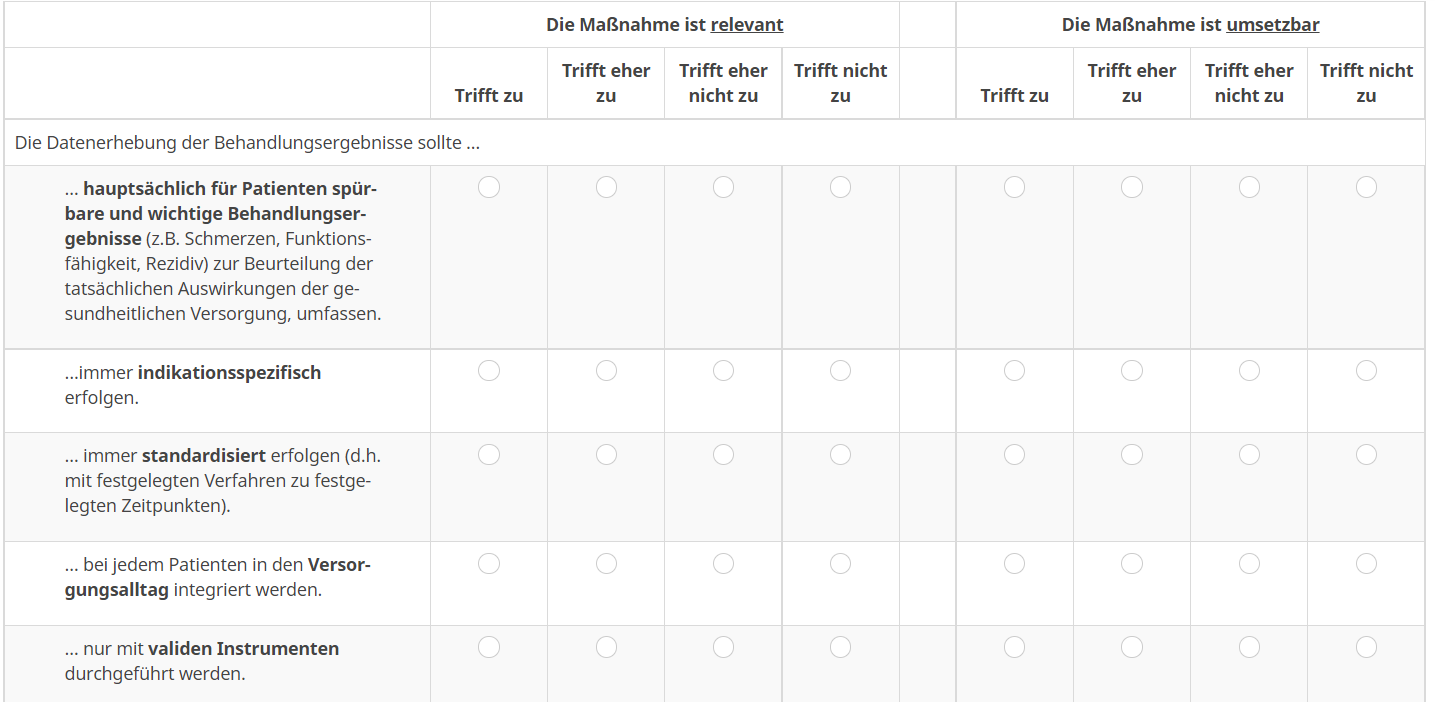Select 'Trifft zu' relevant for hauptsächlich spürbare Behandlungsergebnisse

[x=489, y=187]
